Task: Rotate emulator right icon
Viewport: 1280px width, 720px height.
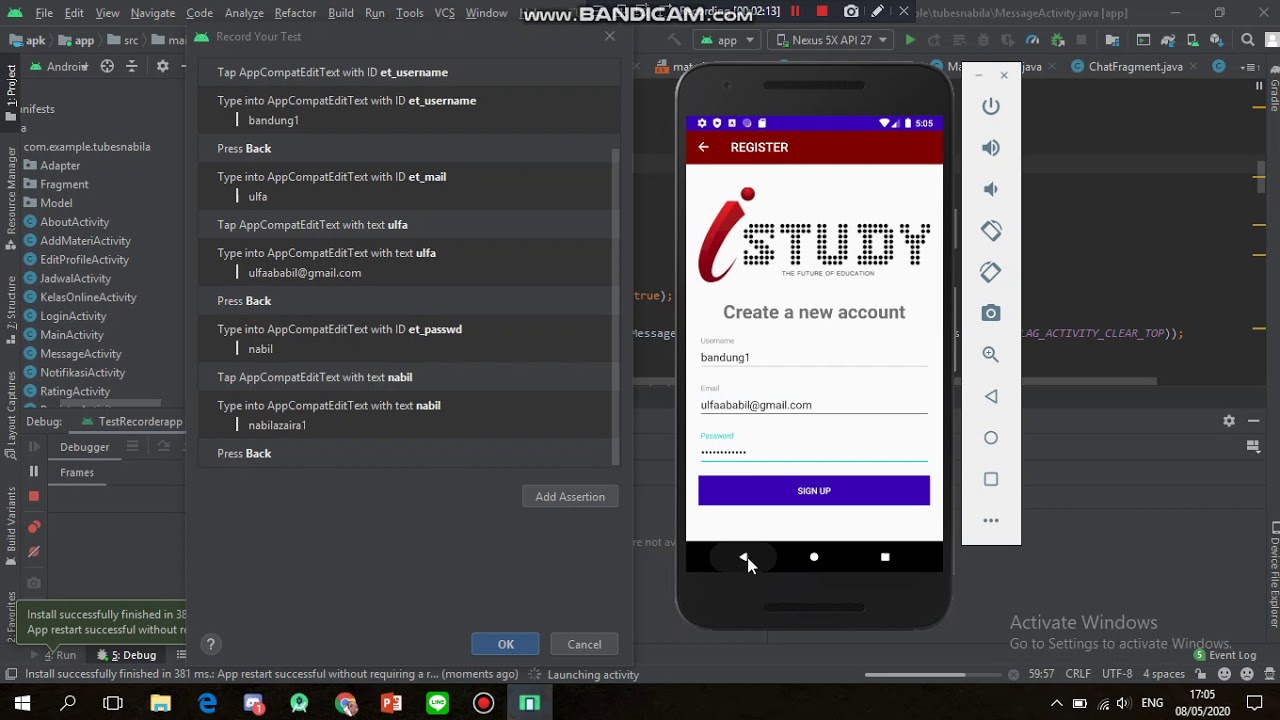Action: pos(991,272)
